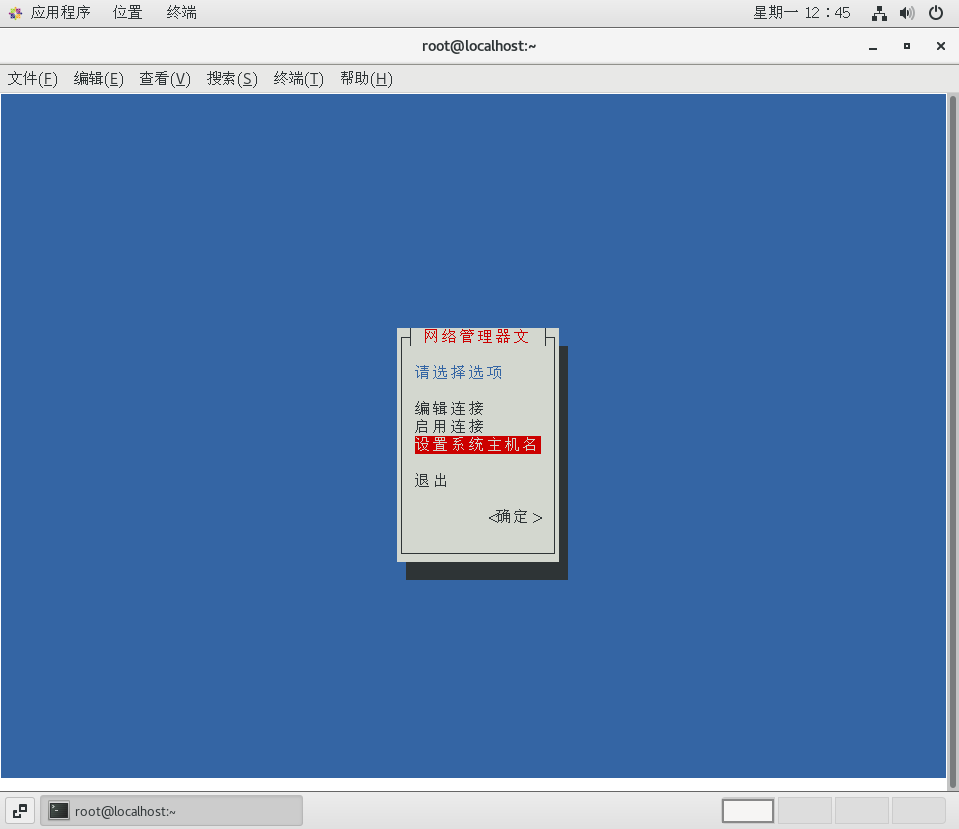Open the 搜索(S) menu
The height and width of the screenshot is (829, 959).
(x=232, y=79)
